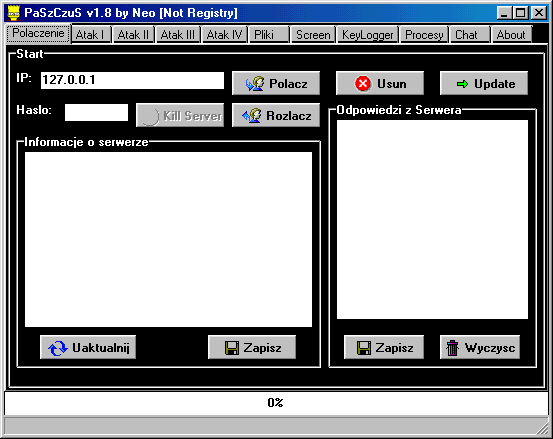
Task: Click the red X Usun icon
Action: (x=363, y=84)
